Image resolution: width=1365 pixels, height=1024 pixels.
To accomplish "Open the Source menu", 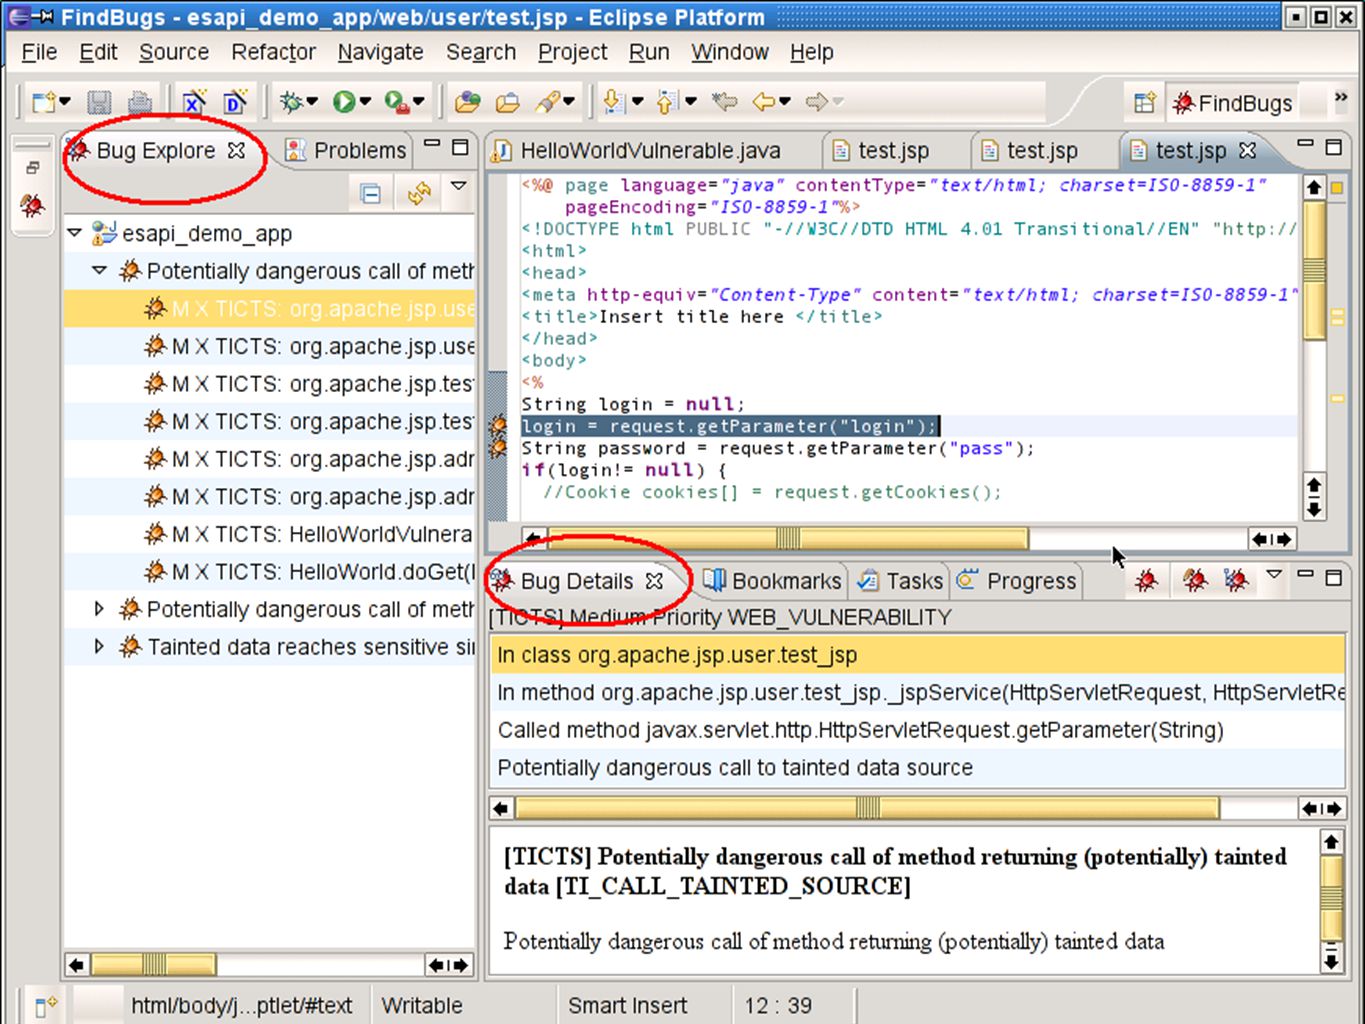I will click(x=174, y=52).
